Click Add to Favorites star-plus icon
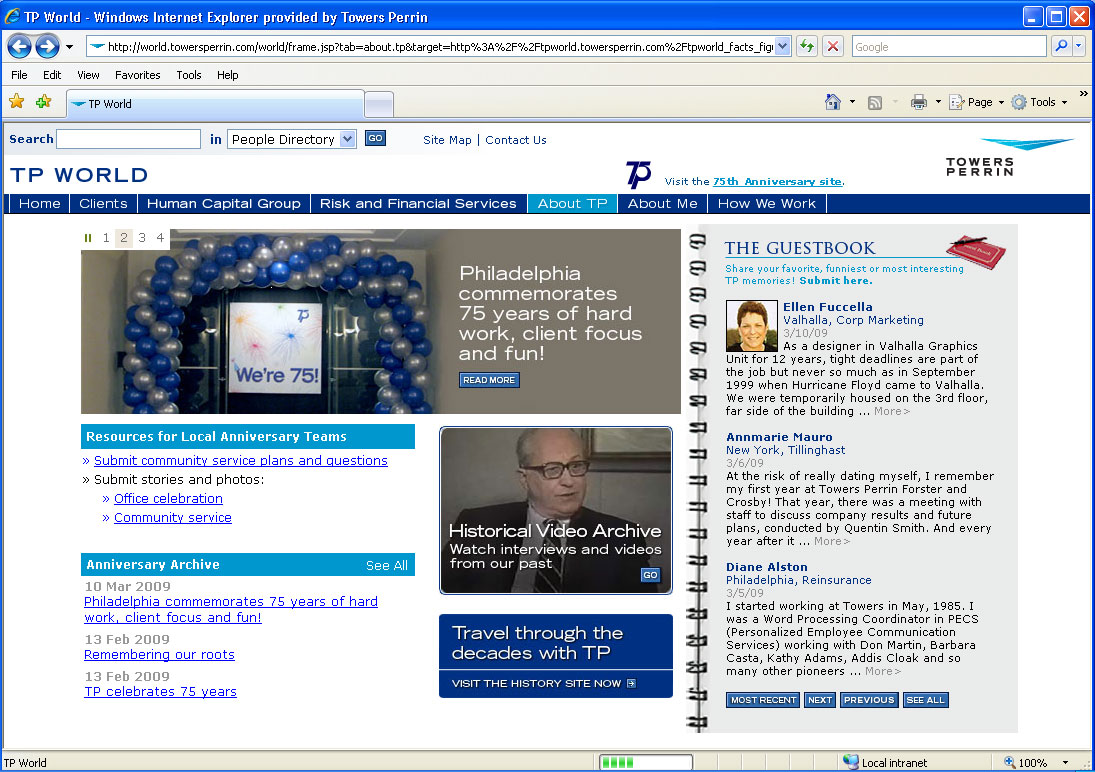Viewport: 1095px width, 772px height. 43,102
